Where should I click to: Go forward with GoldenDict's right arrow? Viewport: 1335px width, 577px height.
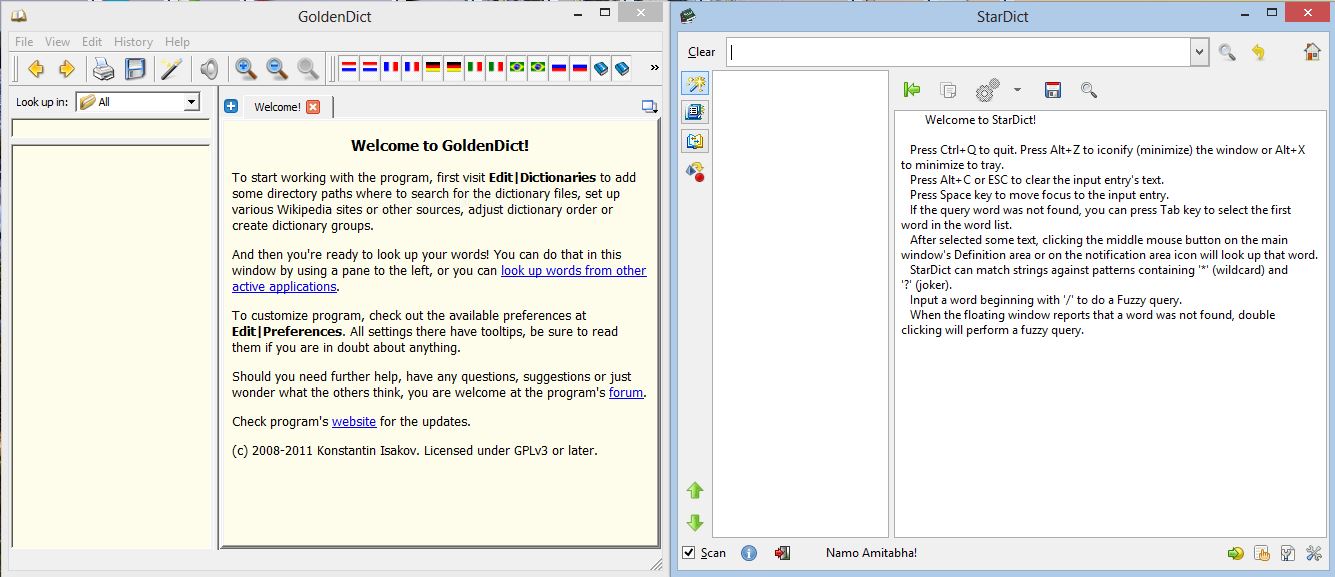[x=67, y=69]
